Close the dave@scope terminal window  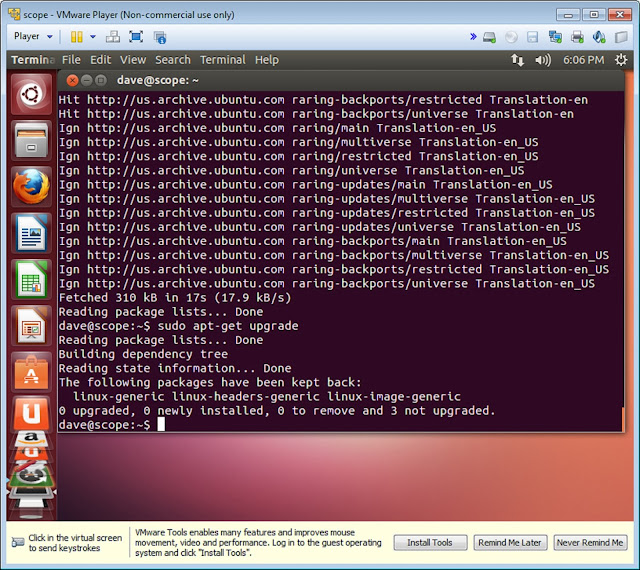72,80
